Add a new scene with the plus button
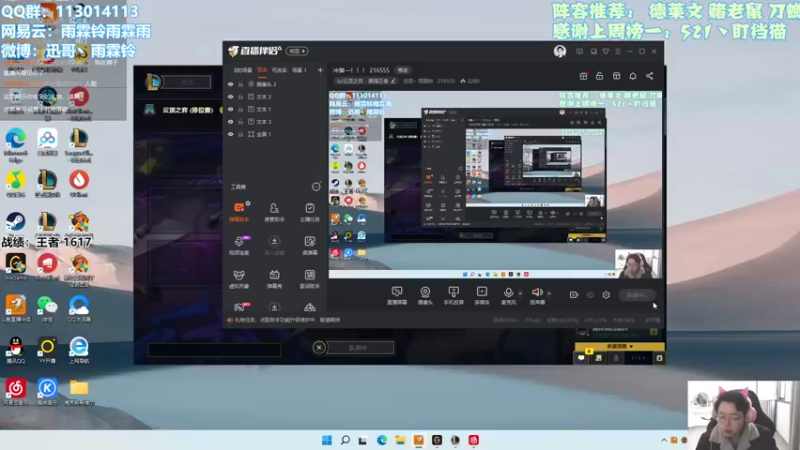Viewport: 800px width, 450px height. (x=320, y=70)
